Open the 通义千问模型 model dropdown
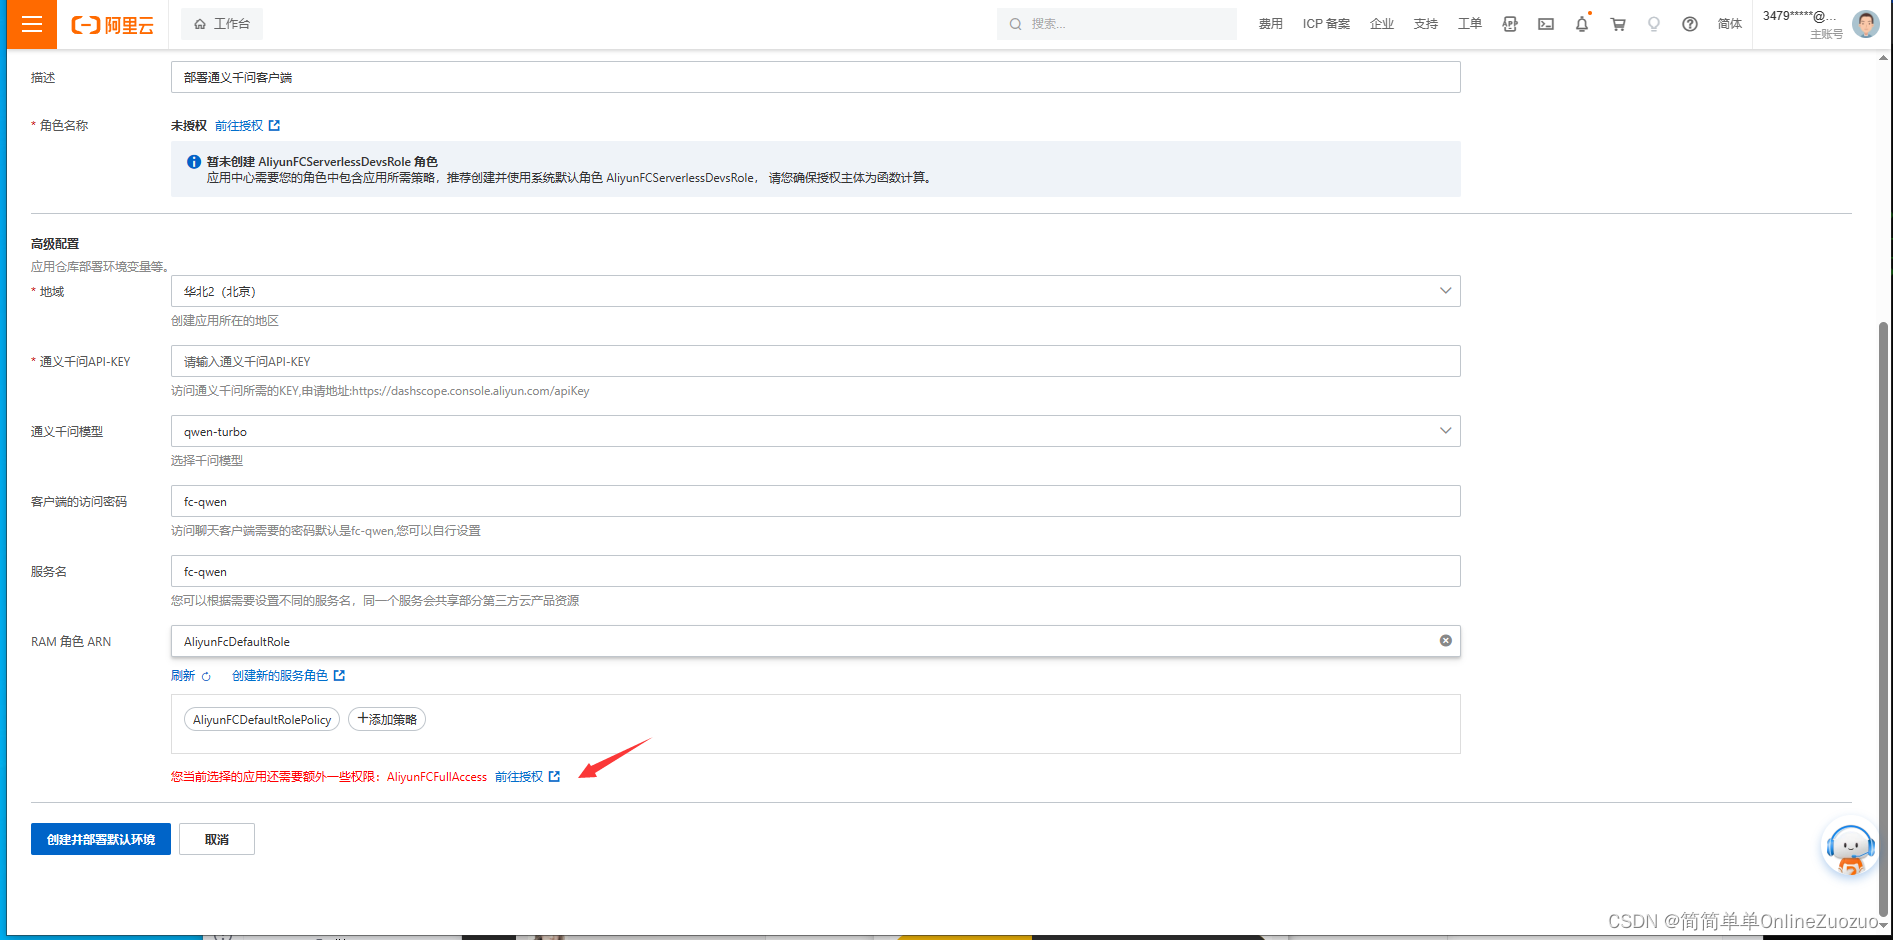 tap(815, 431)
